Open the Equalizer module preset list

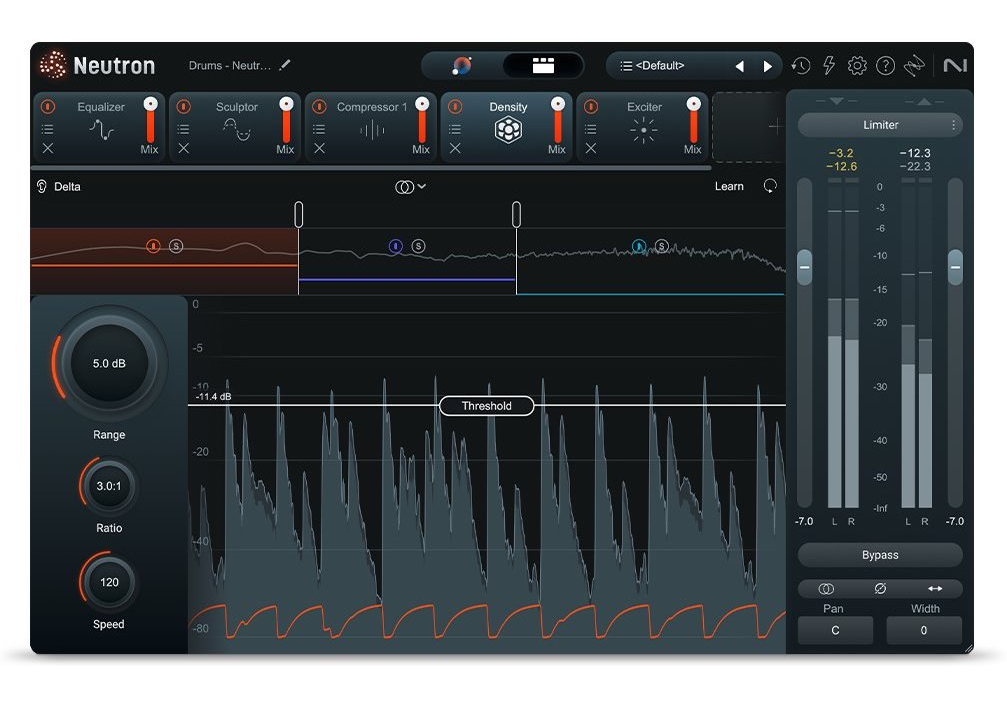pyautogui.click(x=48, y=129)
